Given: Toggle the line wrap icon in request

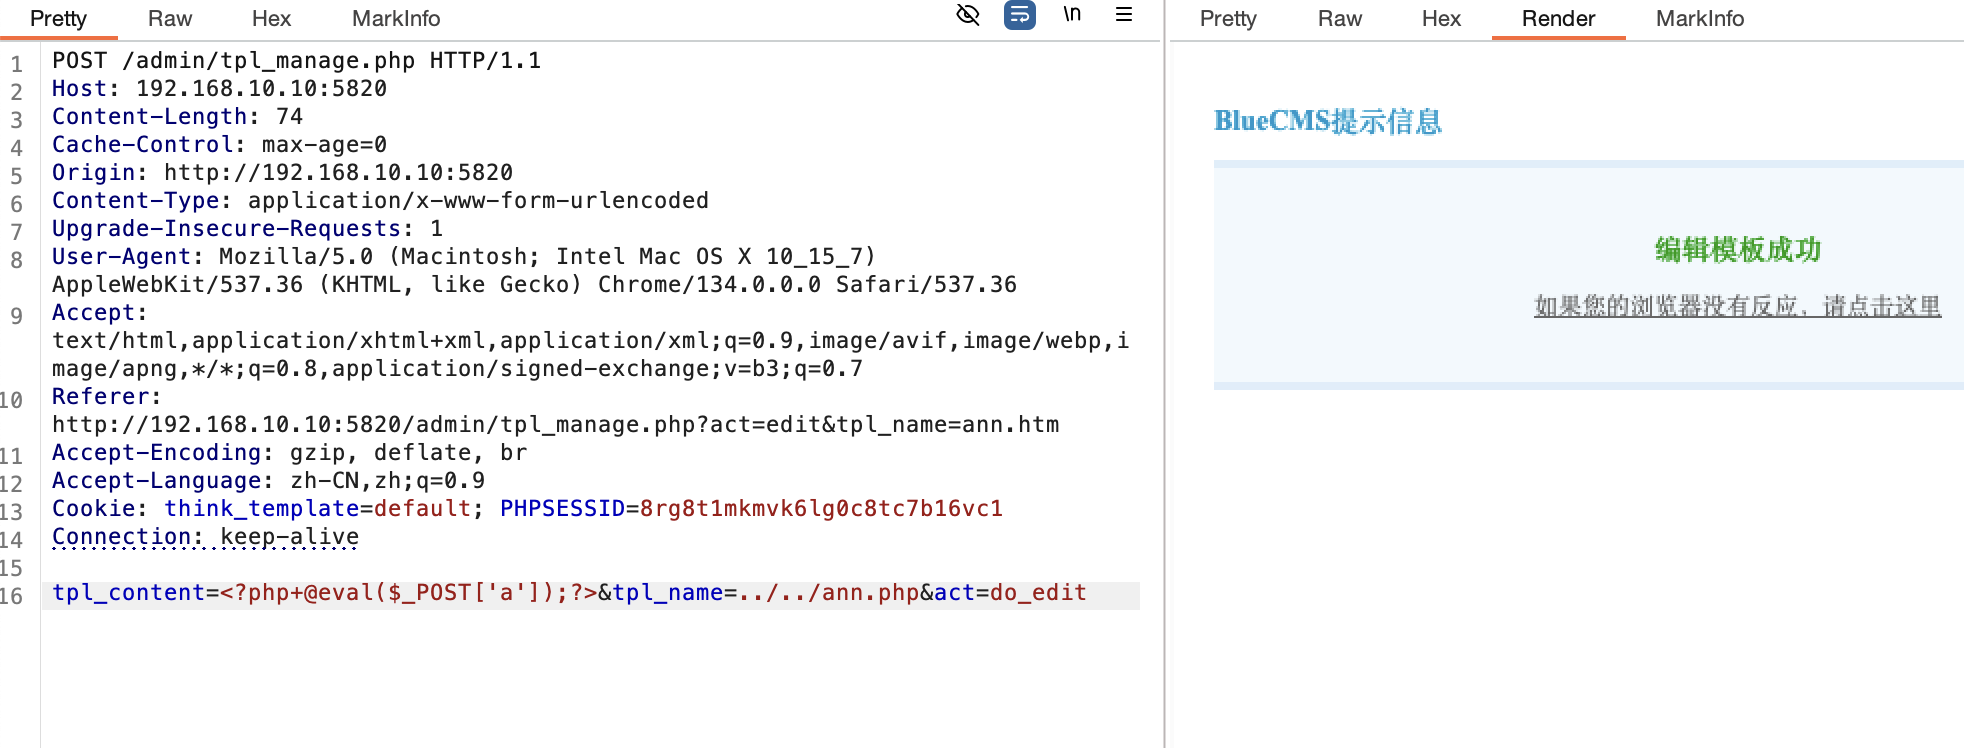Looking at the screenshot, I should 1020,15.
